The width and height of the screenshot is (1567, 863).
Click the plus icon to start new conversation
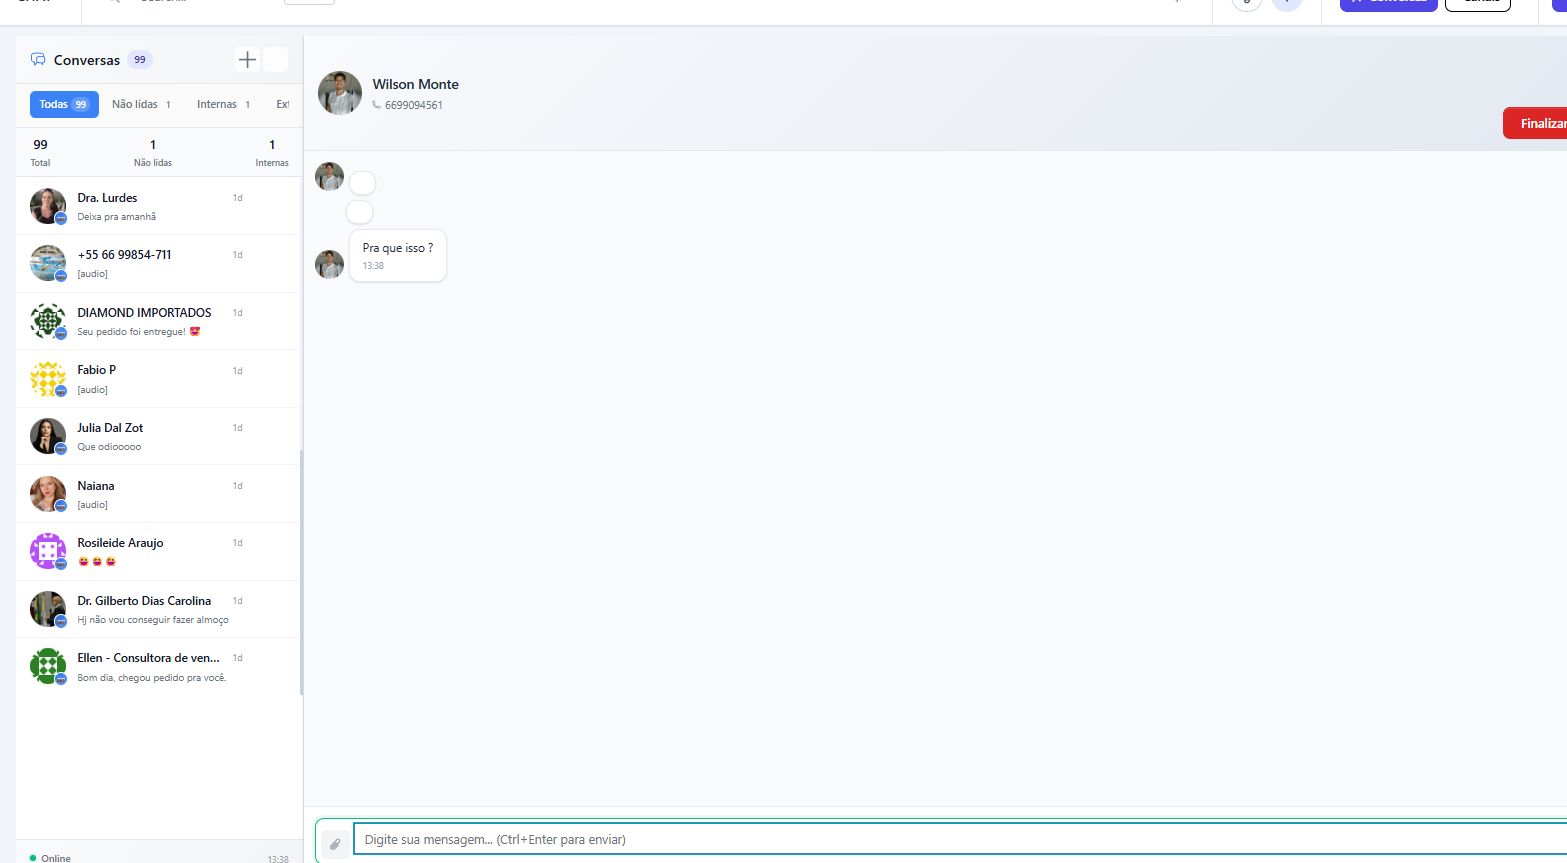coord(247,60)
